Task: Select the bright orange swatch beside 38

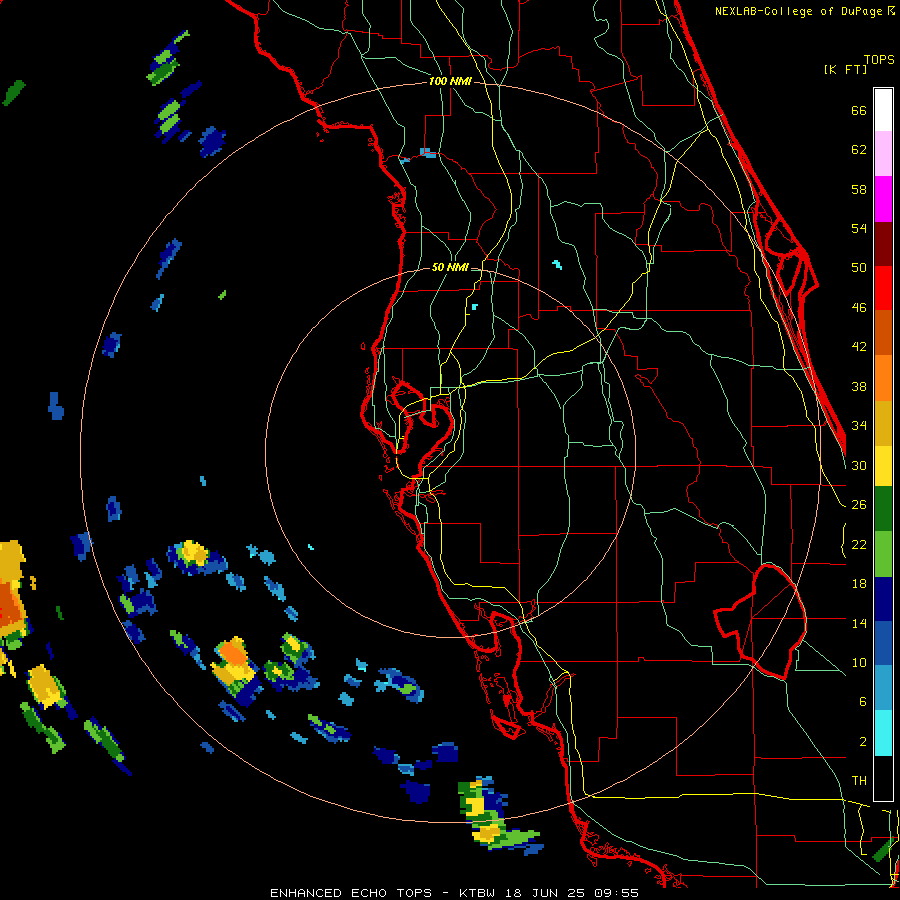Action: click(883, 378)
